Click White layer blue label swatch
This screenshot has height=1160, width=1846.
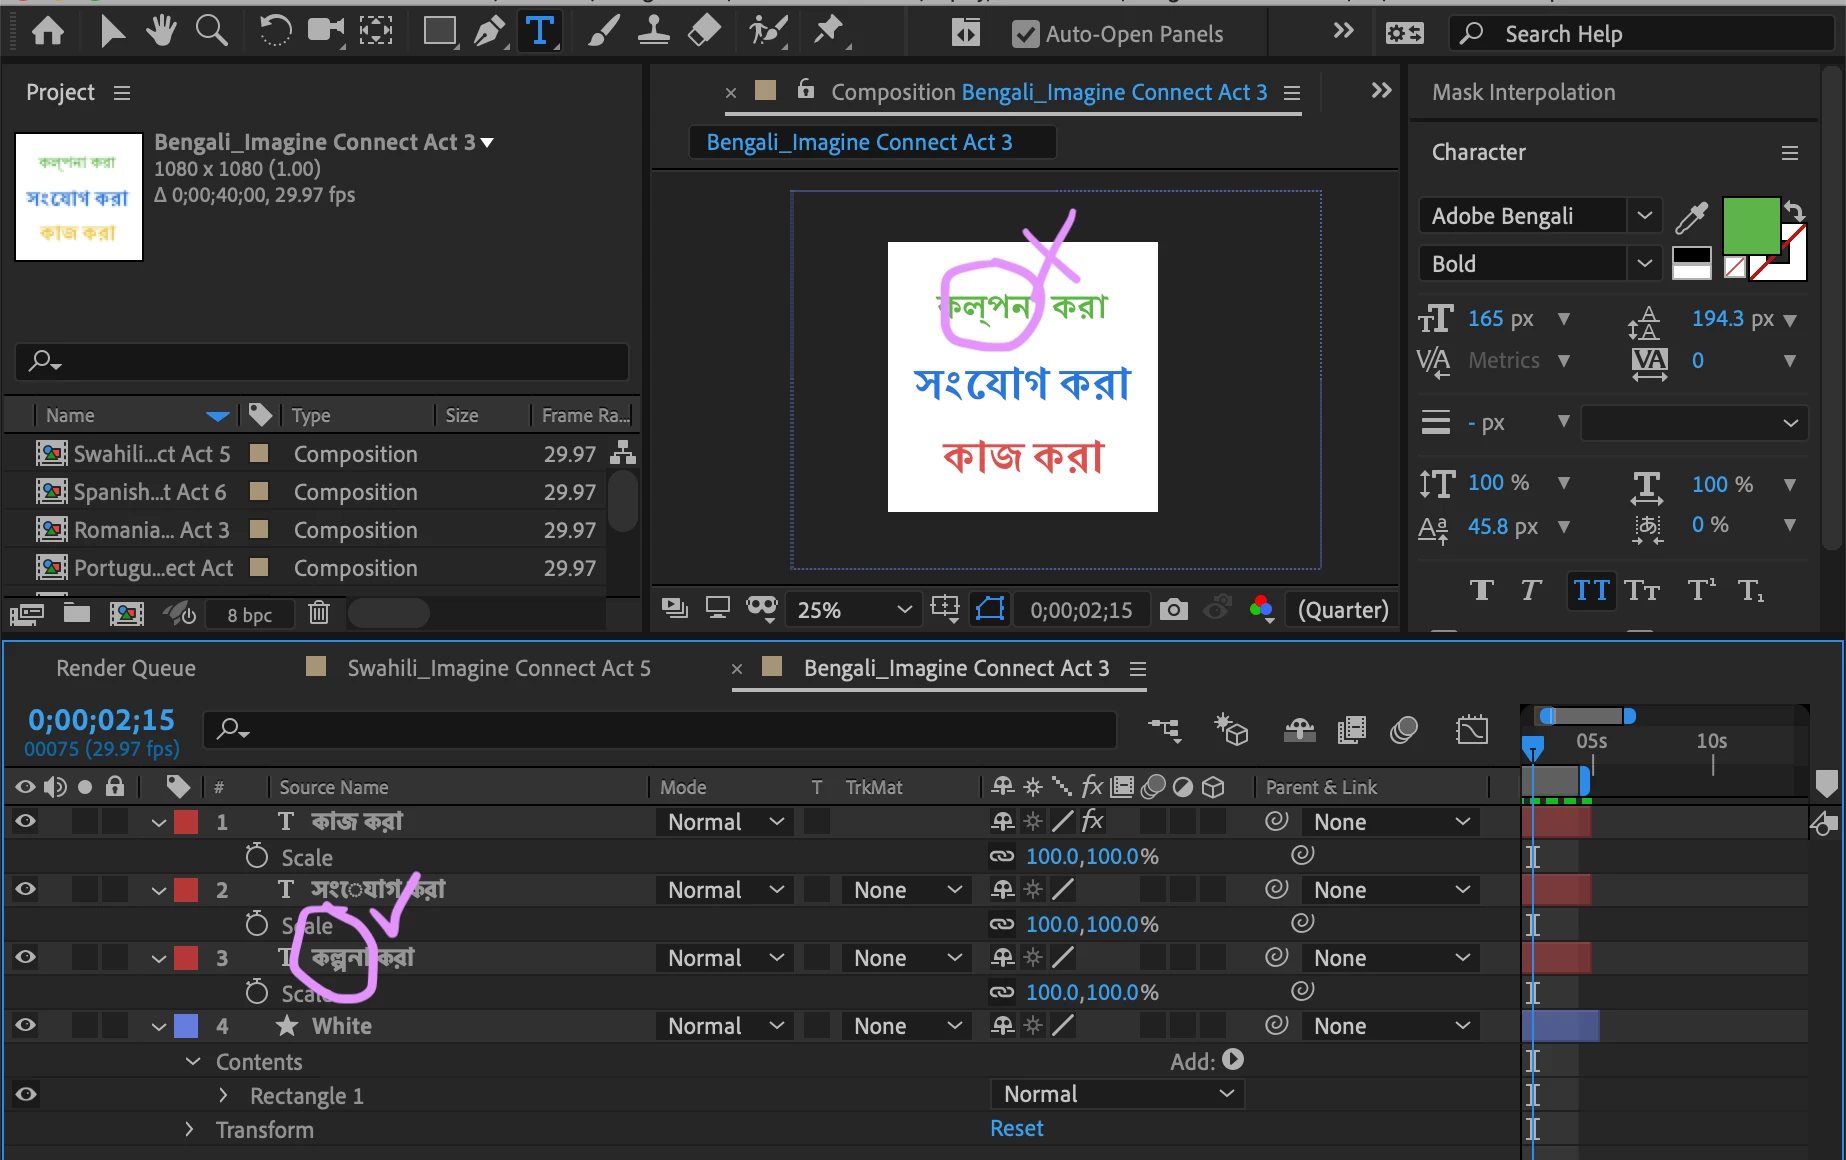point(186,1026)
